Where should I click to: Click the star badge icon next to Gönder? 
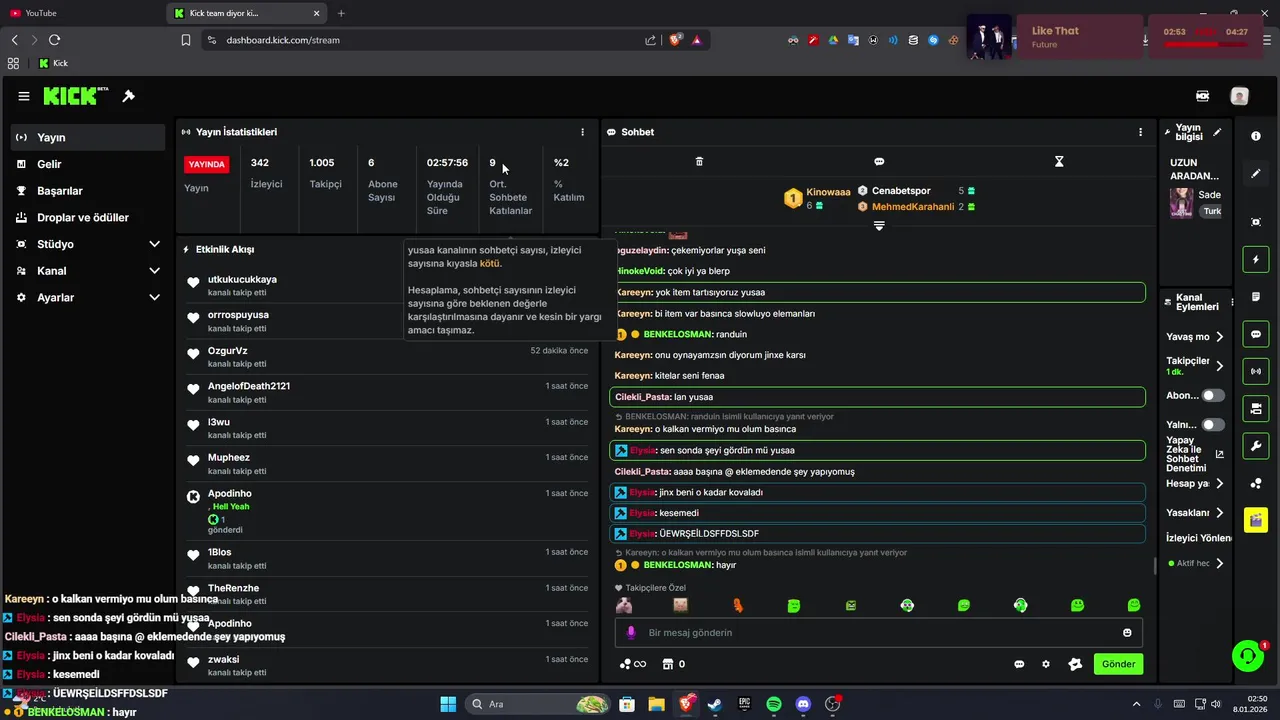point(1075,664)
